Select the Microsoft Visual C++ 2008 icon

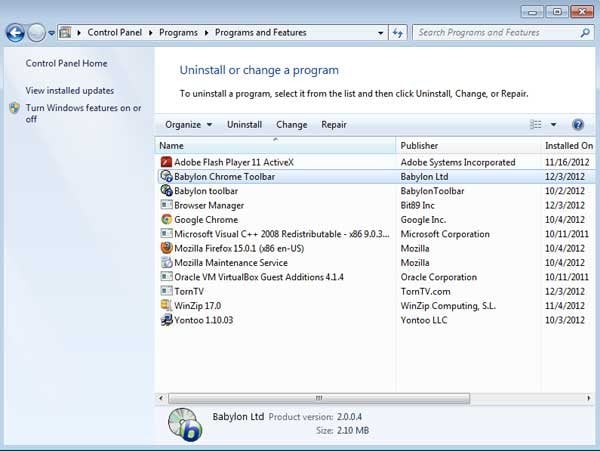click(166, 234)
